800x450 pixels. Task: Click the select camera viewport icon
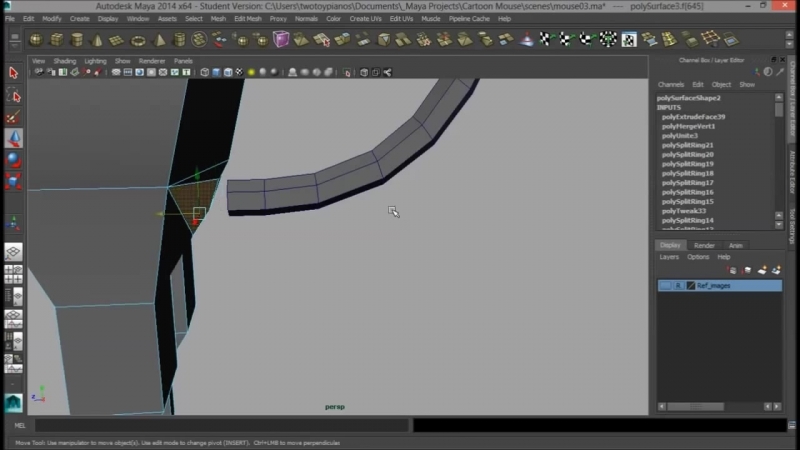click(39, 72)
